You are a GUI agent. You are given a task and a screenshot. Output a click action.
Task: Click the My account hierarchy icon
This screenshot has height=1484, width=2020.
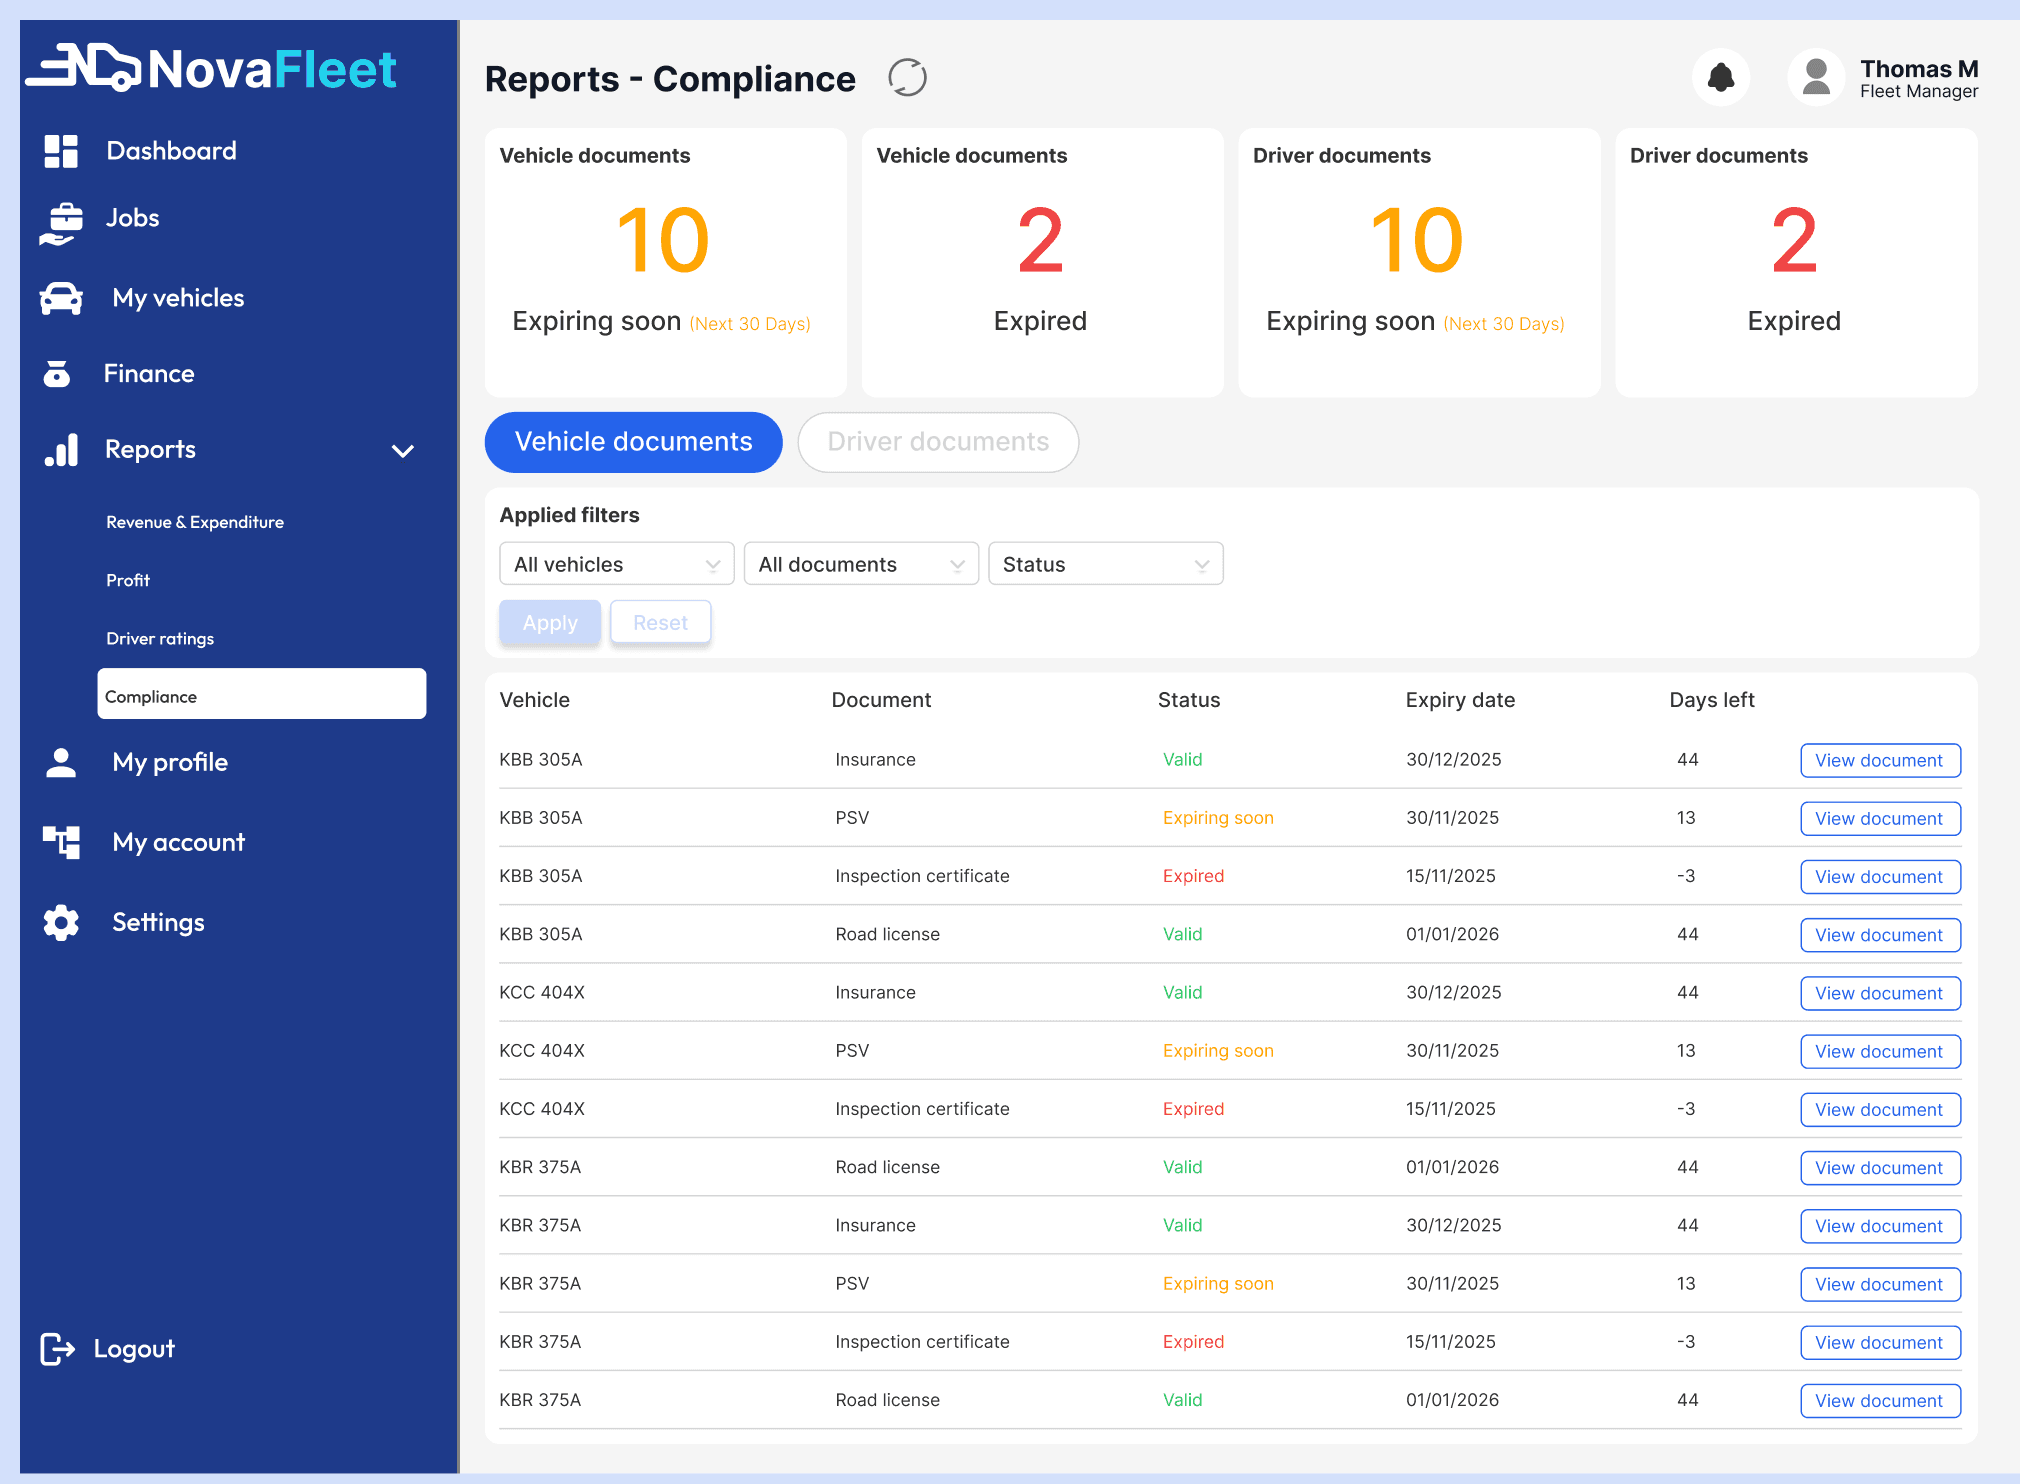61,842
